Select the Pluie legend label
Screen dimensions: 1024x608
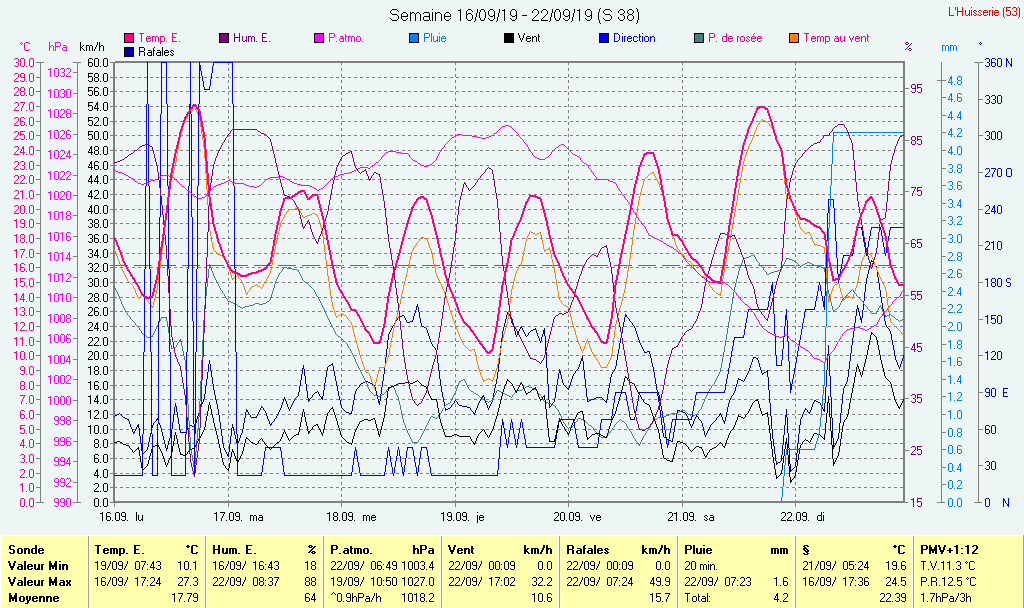coord(435,39)
